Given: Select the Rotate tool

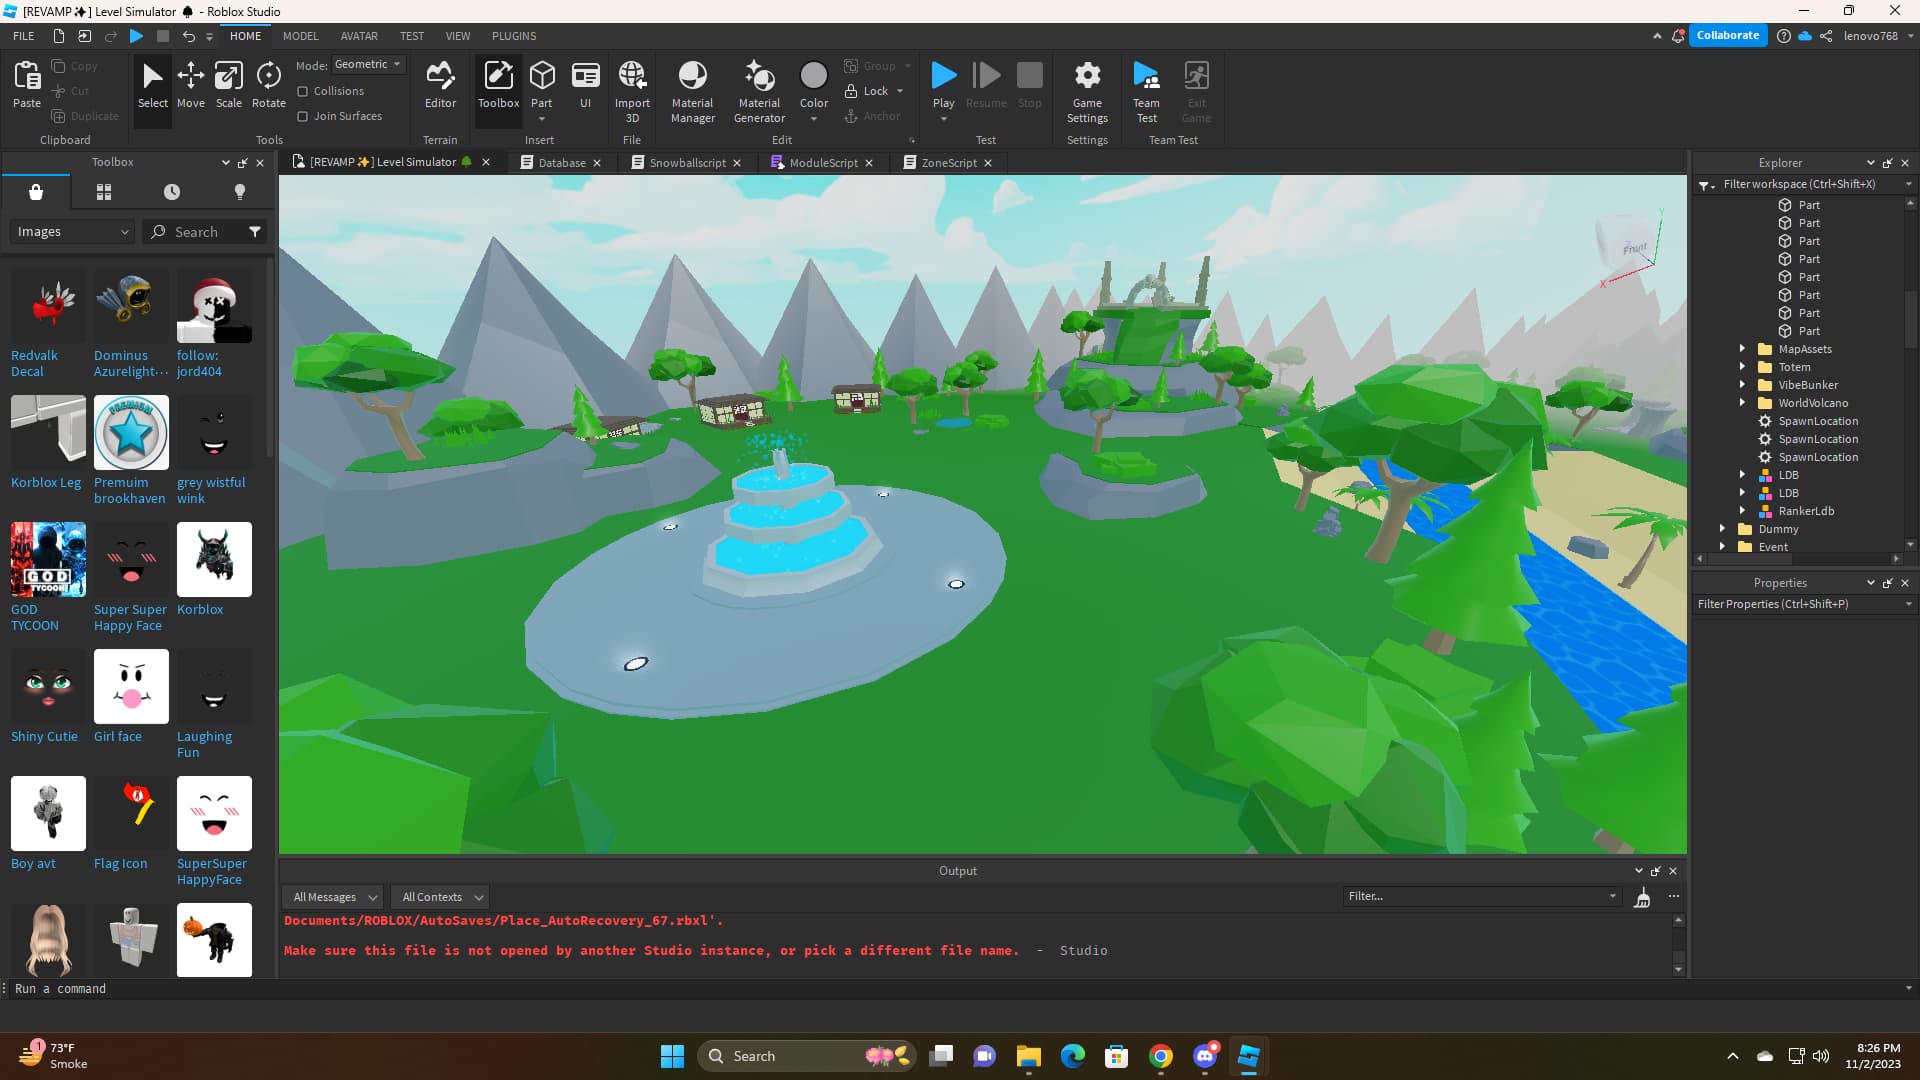Looking at the screenshot, I should (267, 85).
